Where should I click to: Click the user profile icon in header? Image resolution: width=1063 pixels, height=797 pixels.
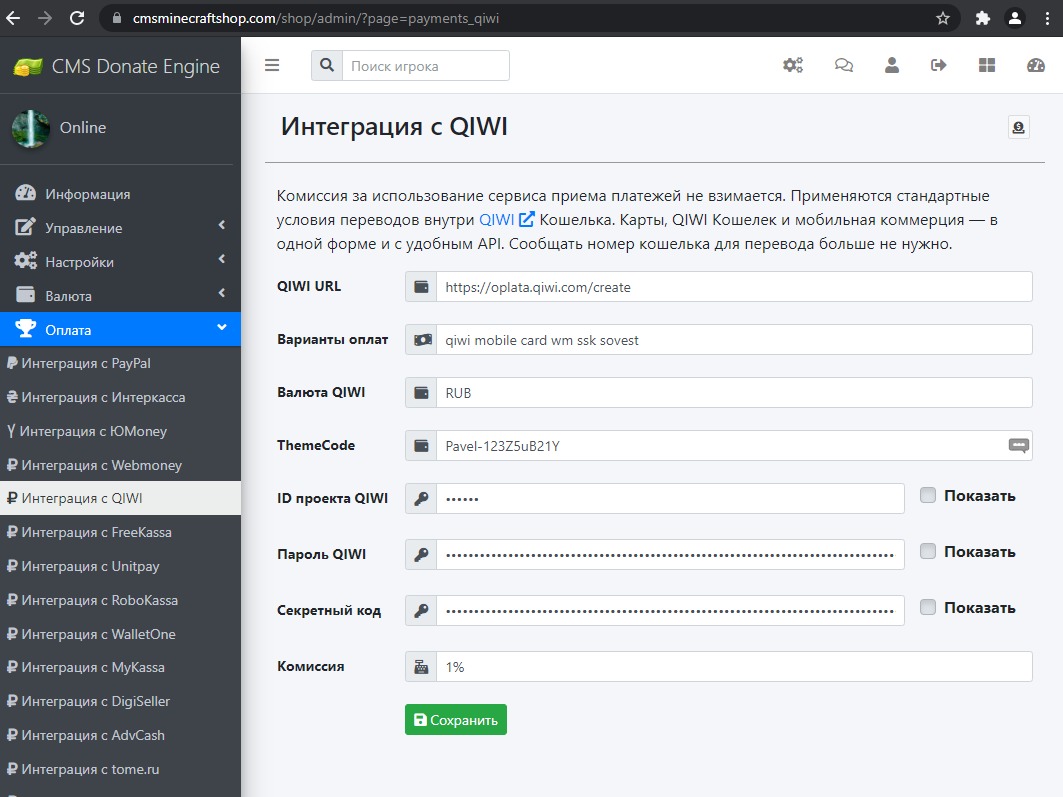892,65
